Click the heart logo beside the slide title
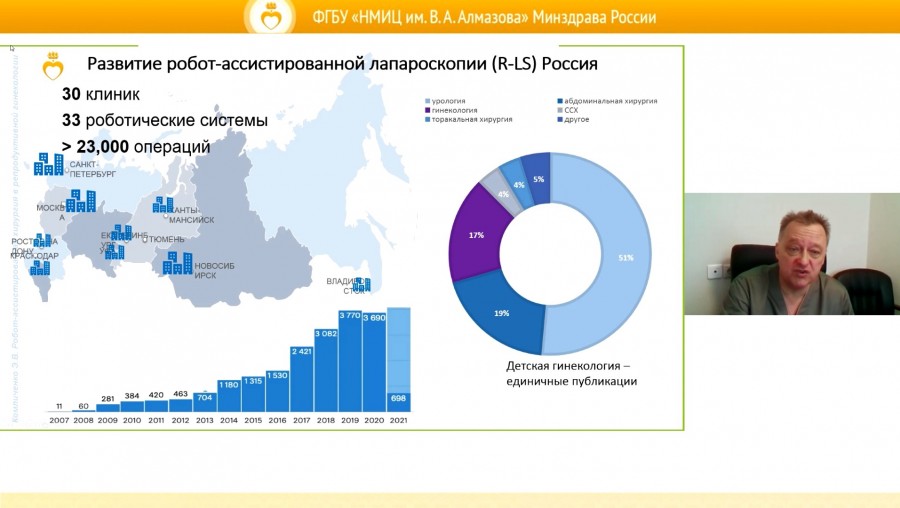The height and width of the screenshot is (508, 900). (53, 67)
